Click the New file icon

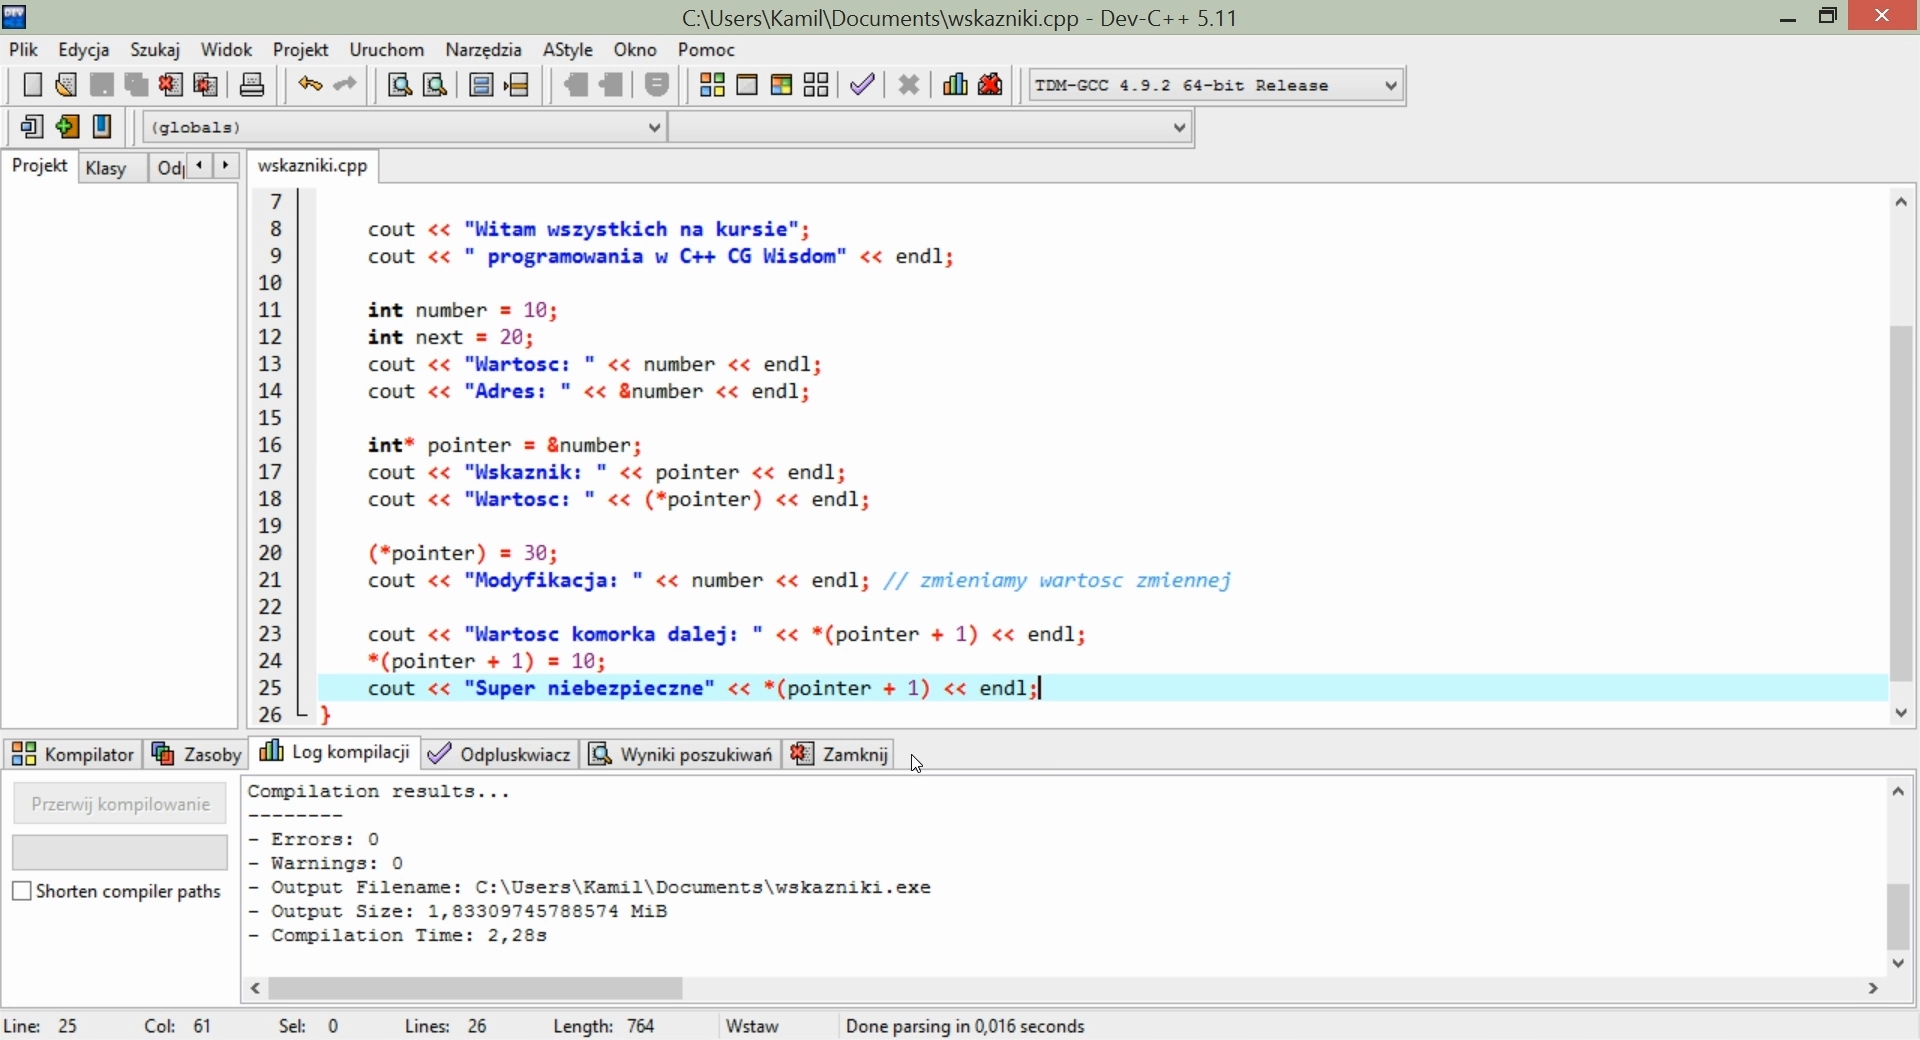32,86
